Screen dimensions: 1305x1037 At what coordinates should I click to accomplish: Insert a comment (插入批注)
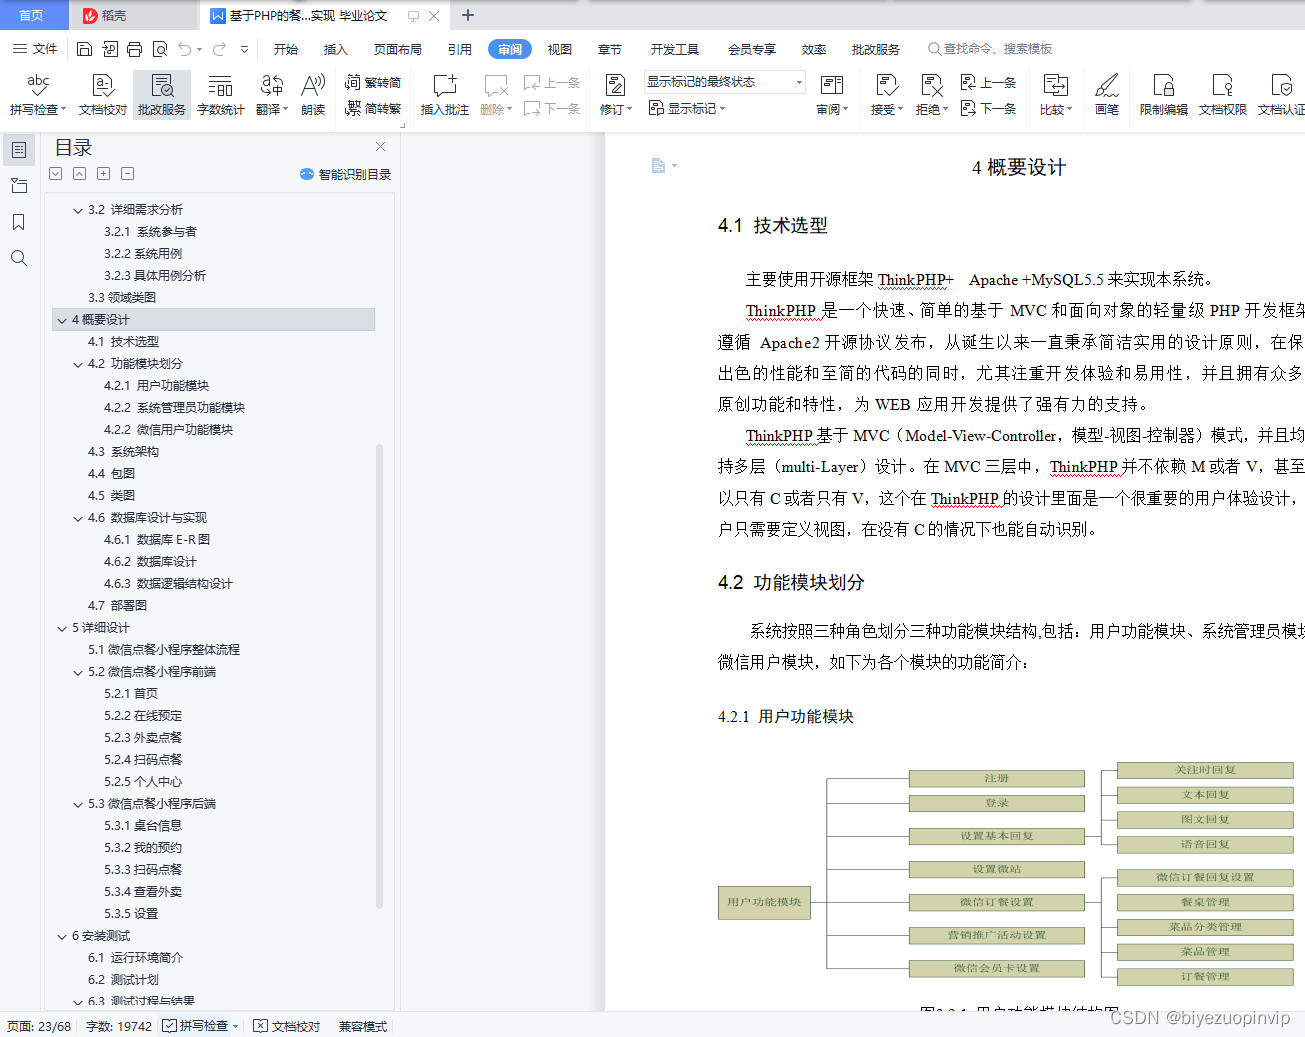(445, 95)
